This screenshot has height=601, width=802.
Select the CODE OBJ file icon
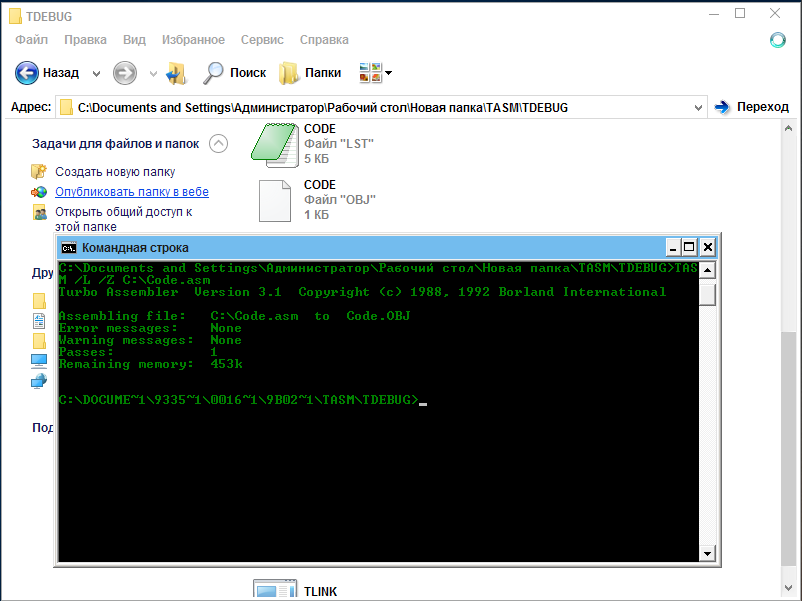(x=273, y=200)
